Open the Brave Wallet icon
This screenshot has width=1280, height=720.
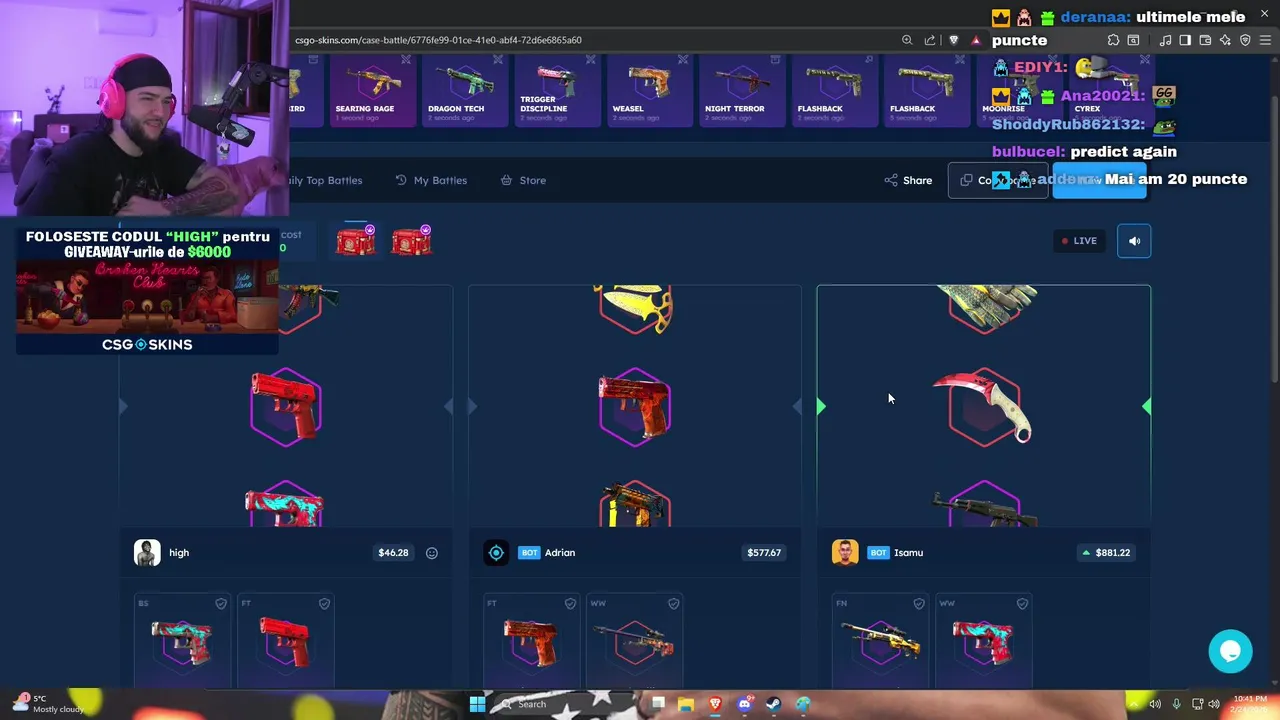[1205, 40]
